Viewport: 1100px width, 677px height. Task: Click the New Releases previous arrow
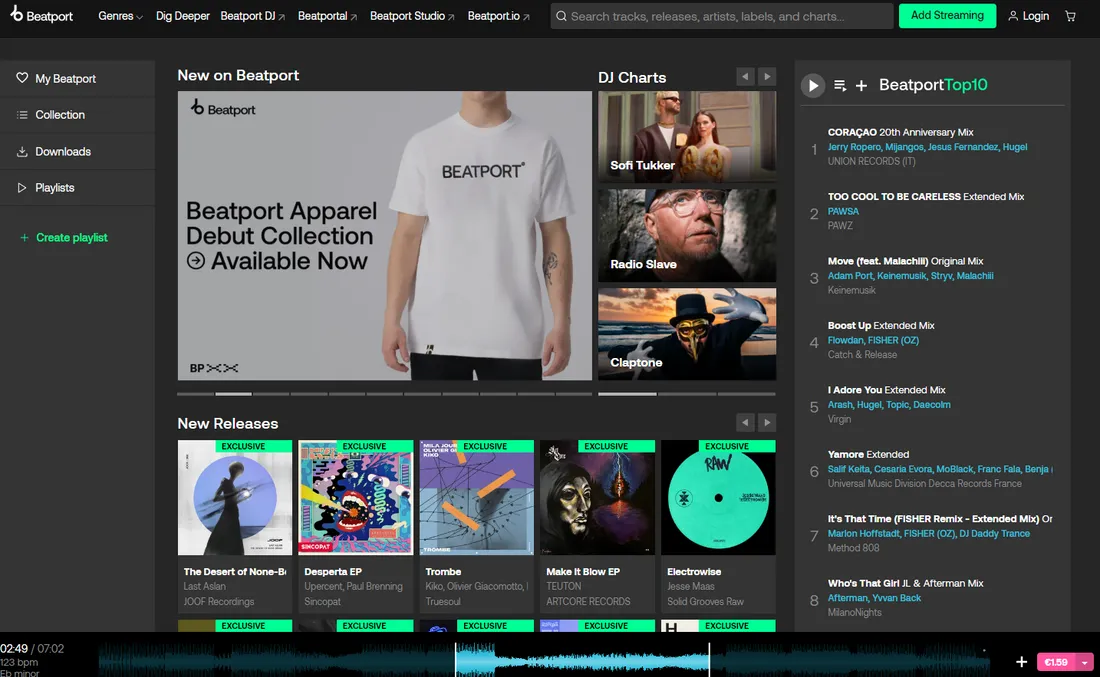(745, 422)
